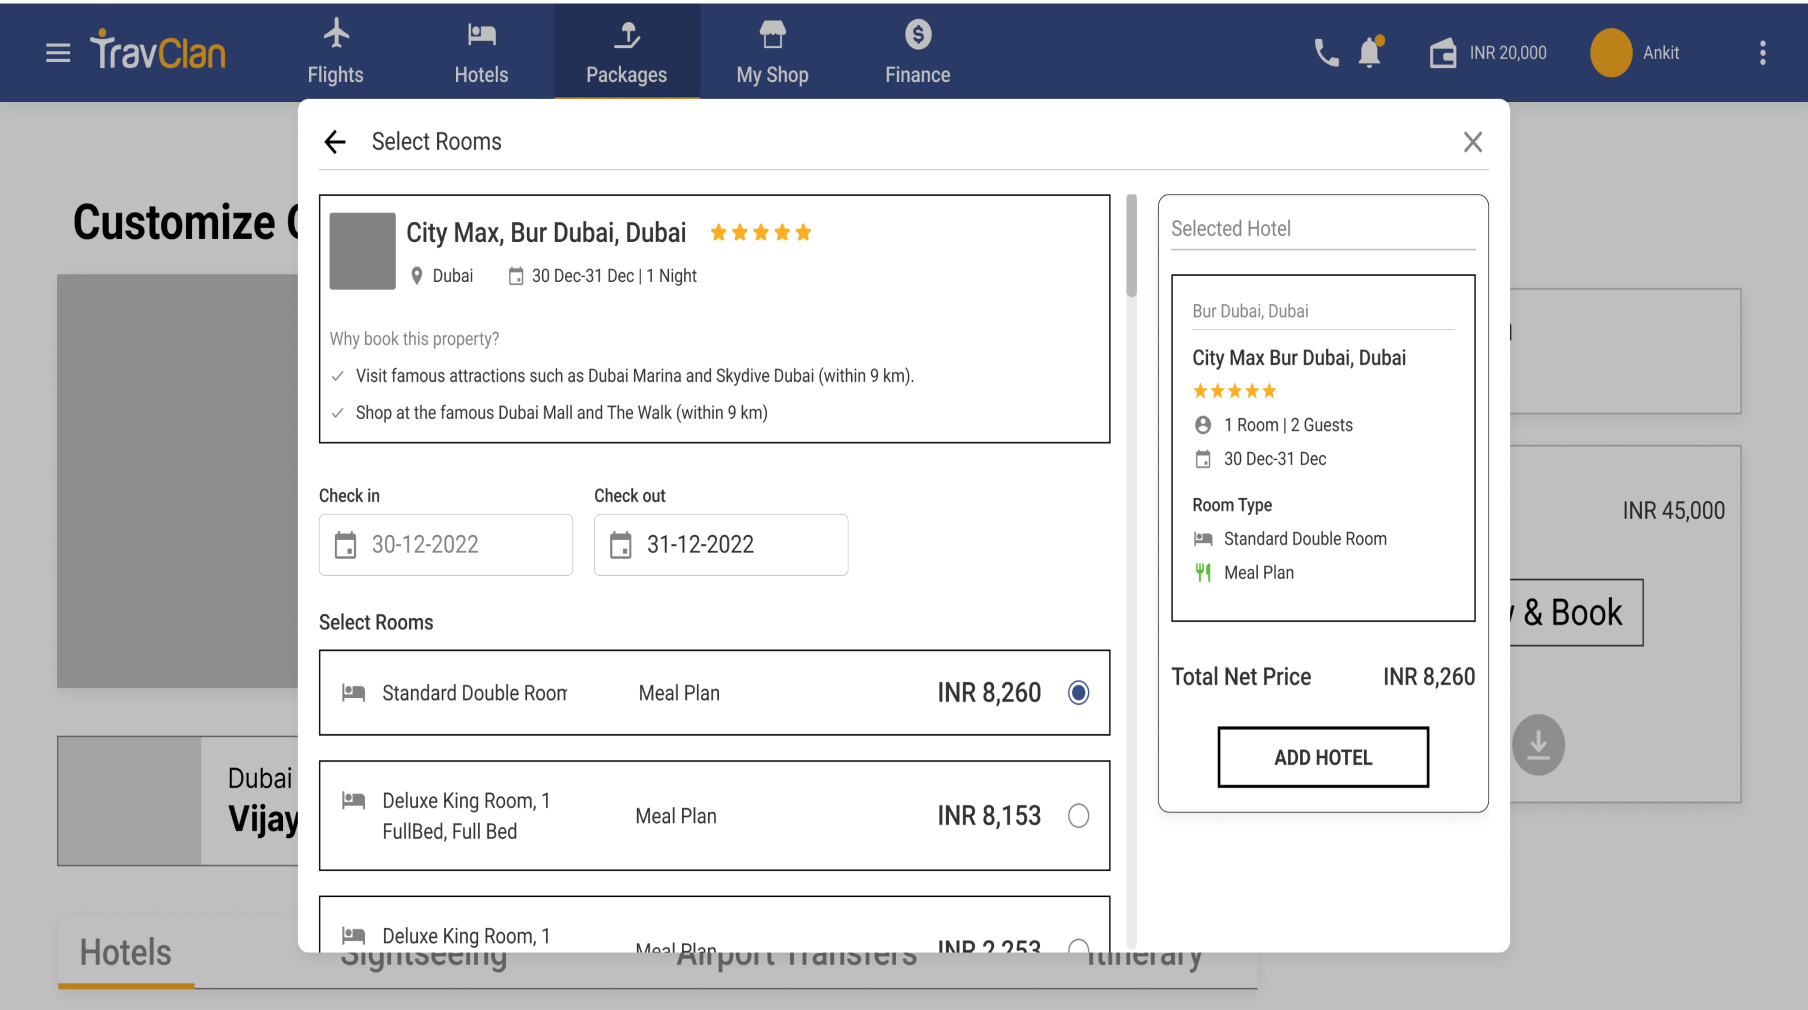Click the dialog's vertical scrollbar
Image resolution: width=1808 pixels, height=1010 pixels.
[1132, 246]
